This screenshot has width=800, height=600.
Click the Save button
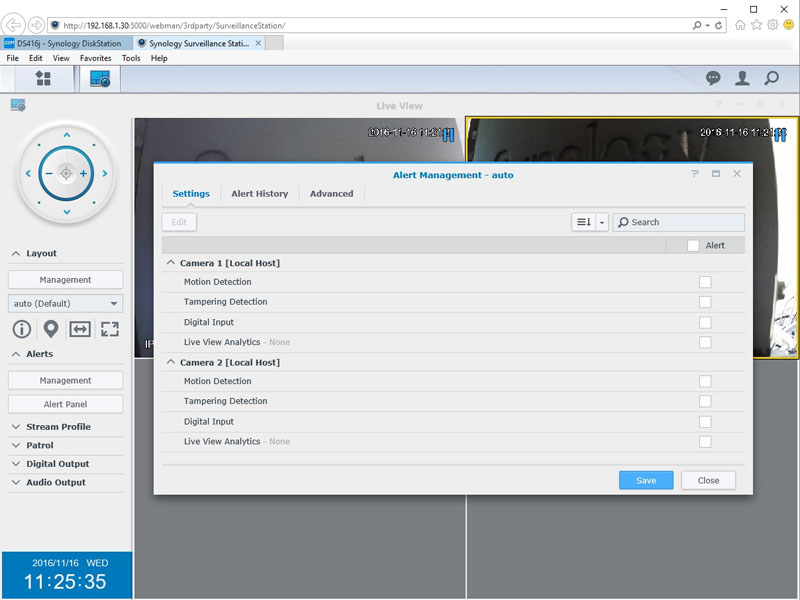click(646, 481)
